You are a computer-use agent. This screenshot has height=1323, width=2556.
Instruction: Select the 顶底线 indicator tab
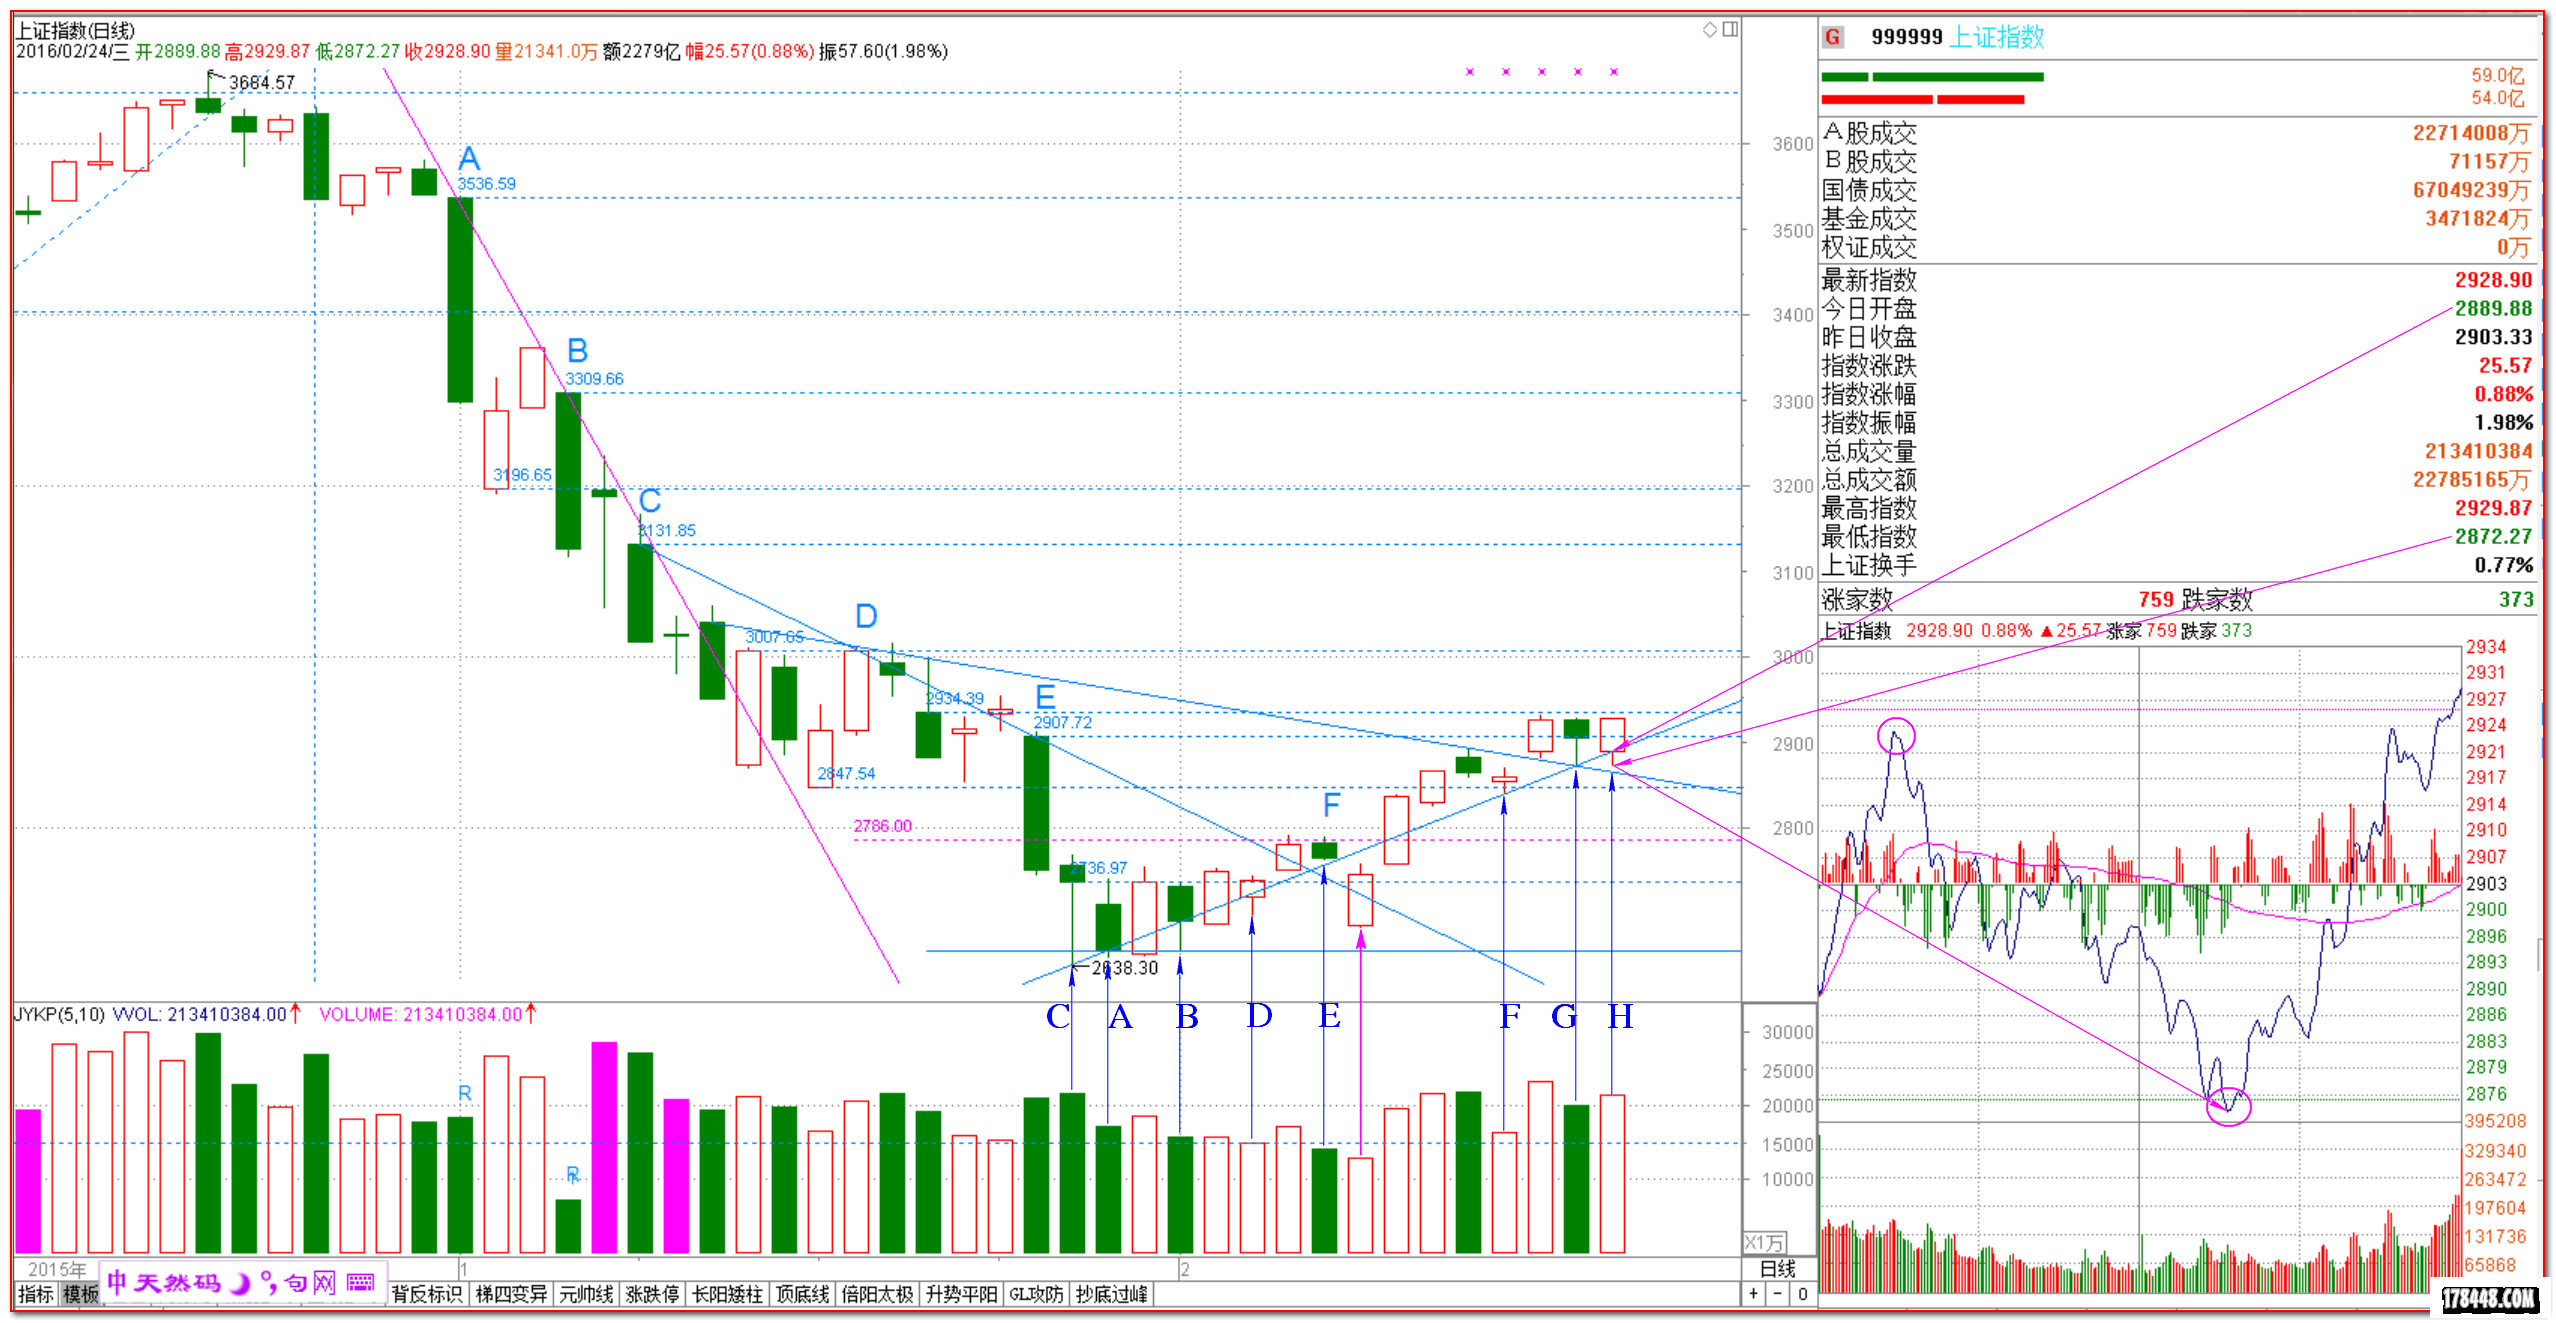803,1294
